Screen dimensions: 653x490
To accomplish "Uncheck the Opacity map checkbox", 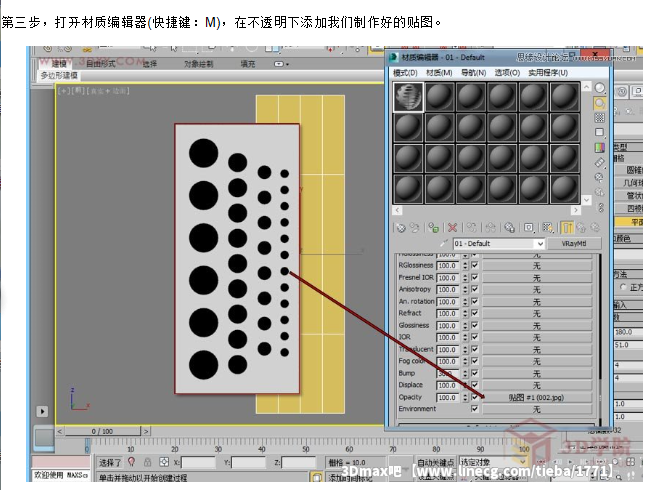I will coord(475,397).
